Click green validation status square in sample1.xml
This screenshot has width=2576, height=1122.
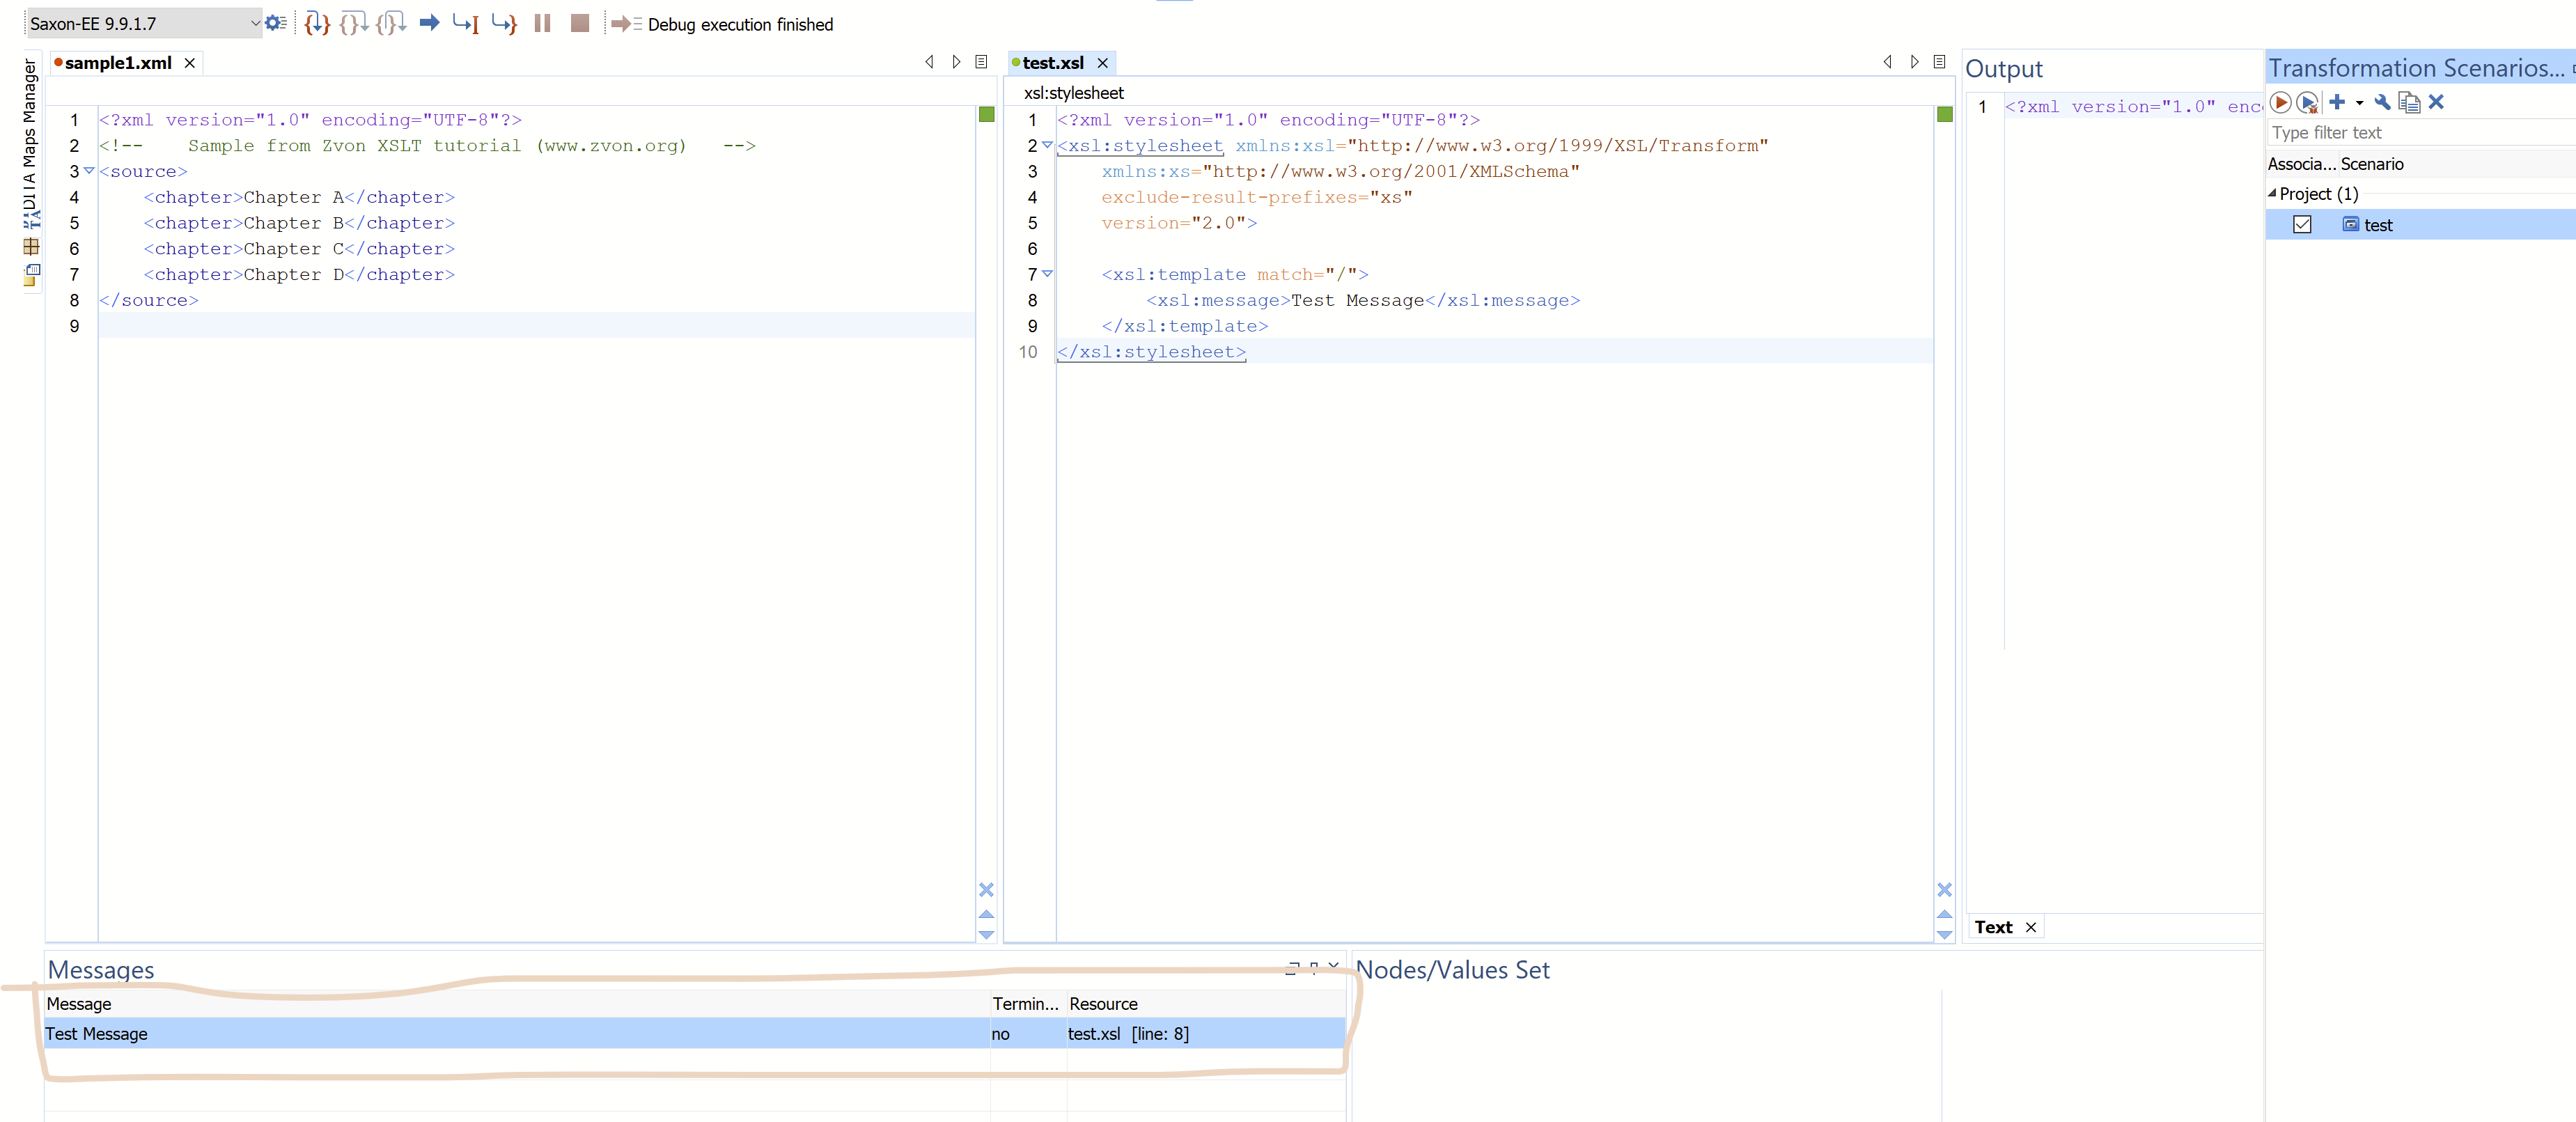click(986, 115)
